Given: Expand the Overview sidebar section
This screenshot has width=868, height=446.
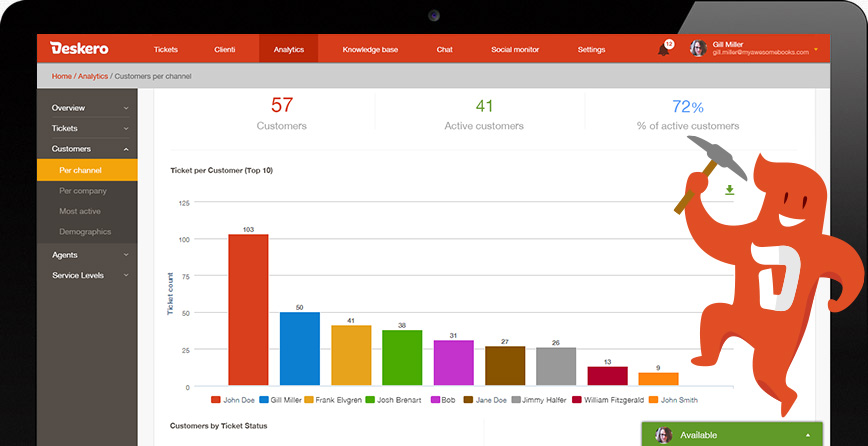Looking at the screenshot, I should click(x=87, y=108).
